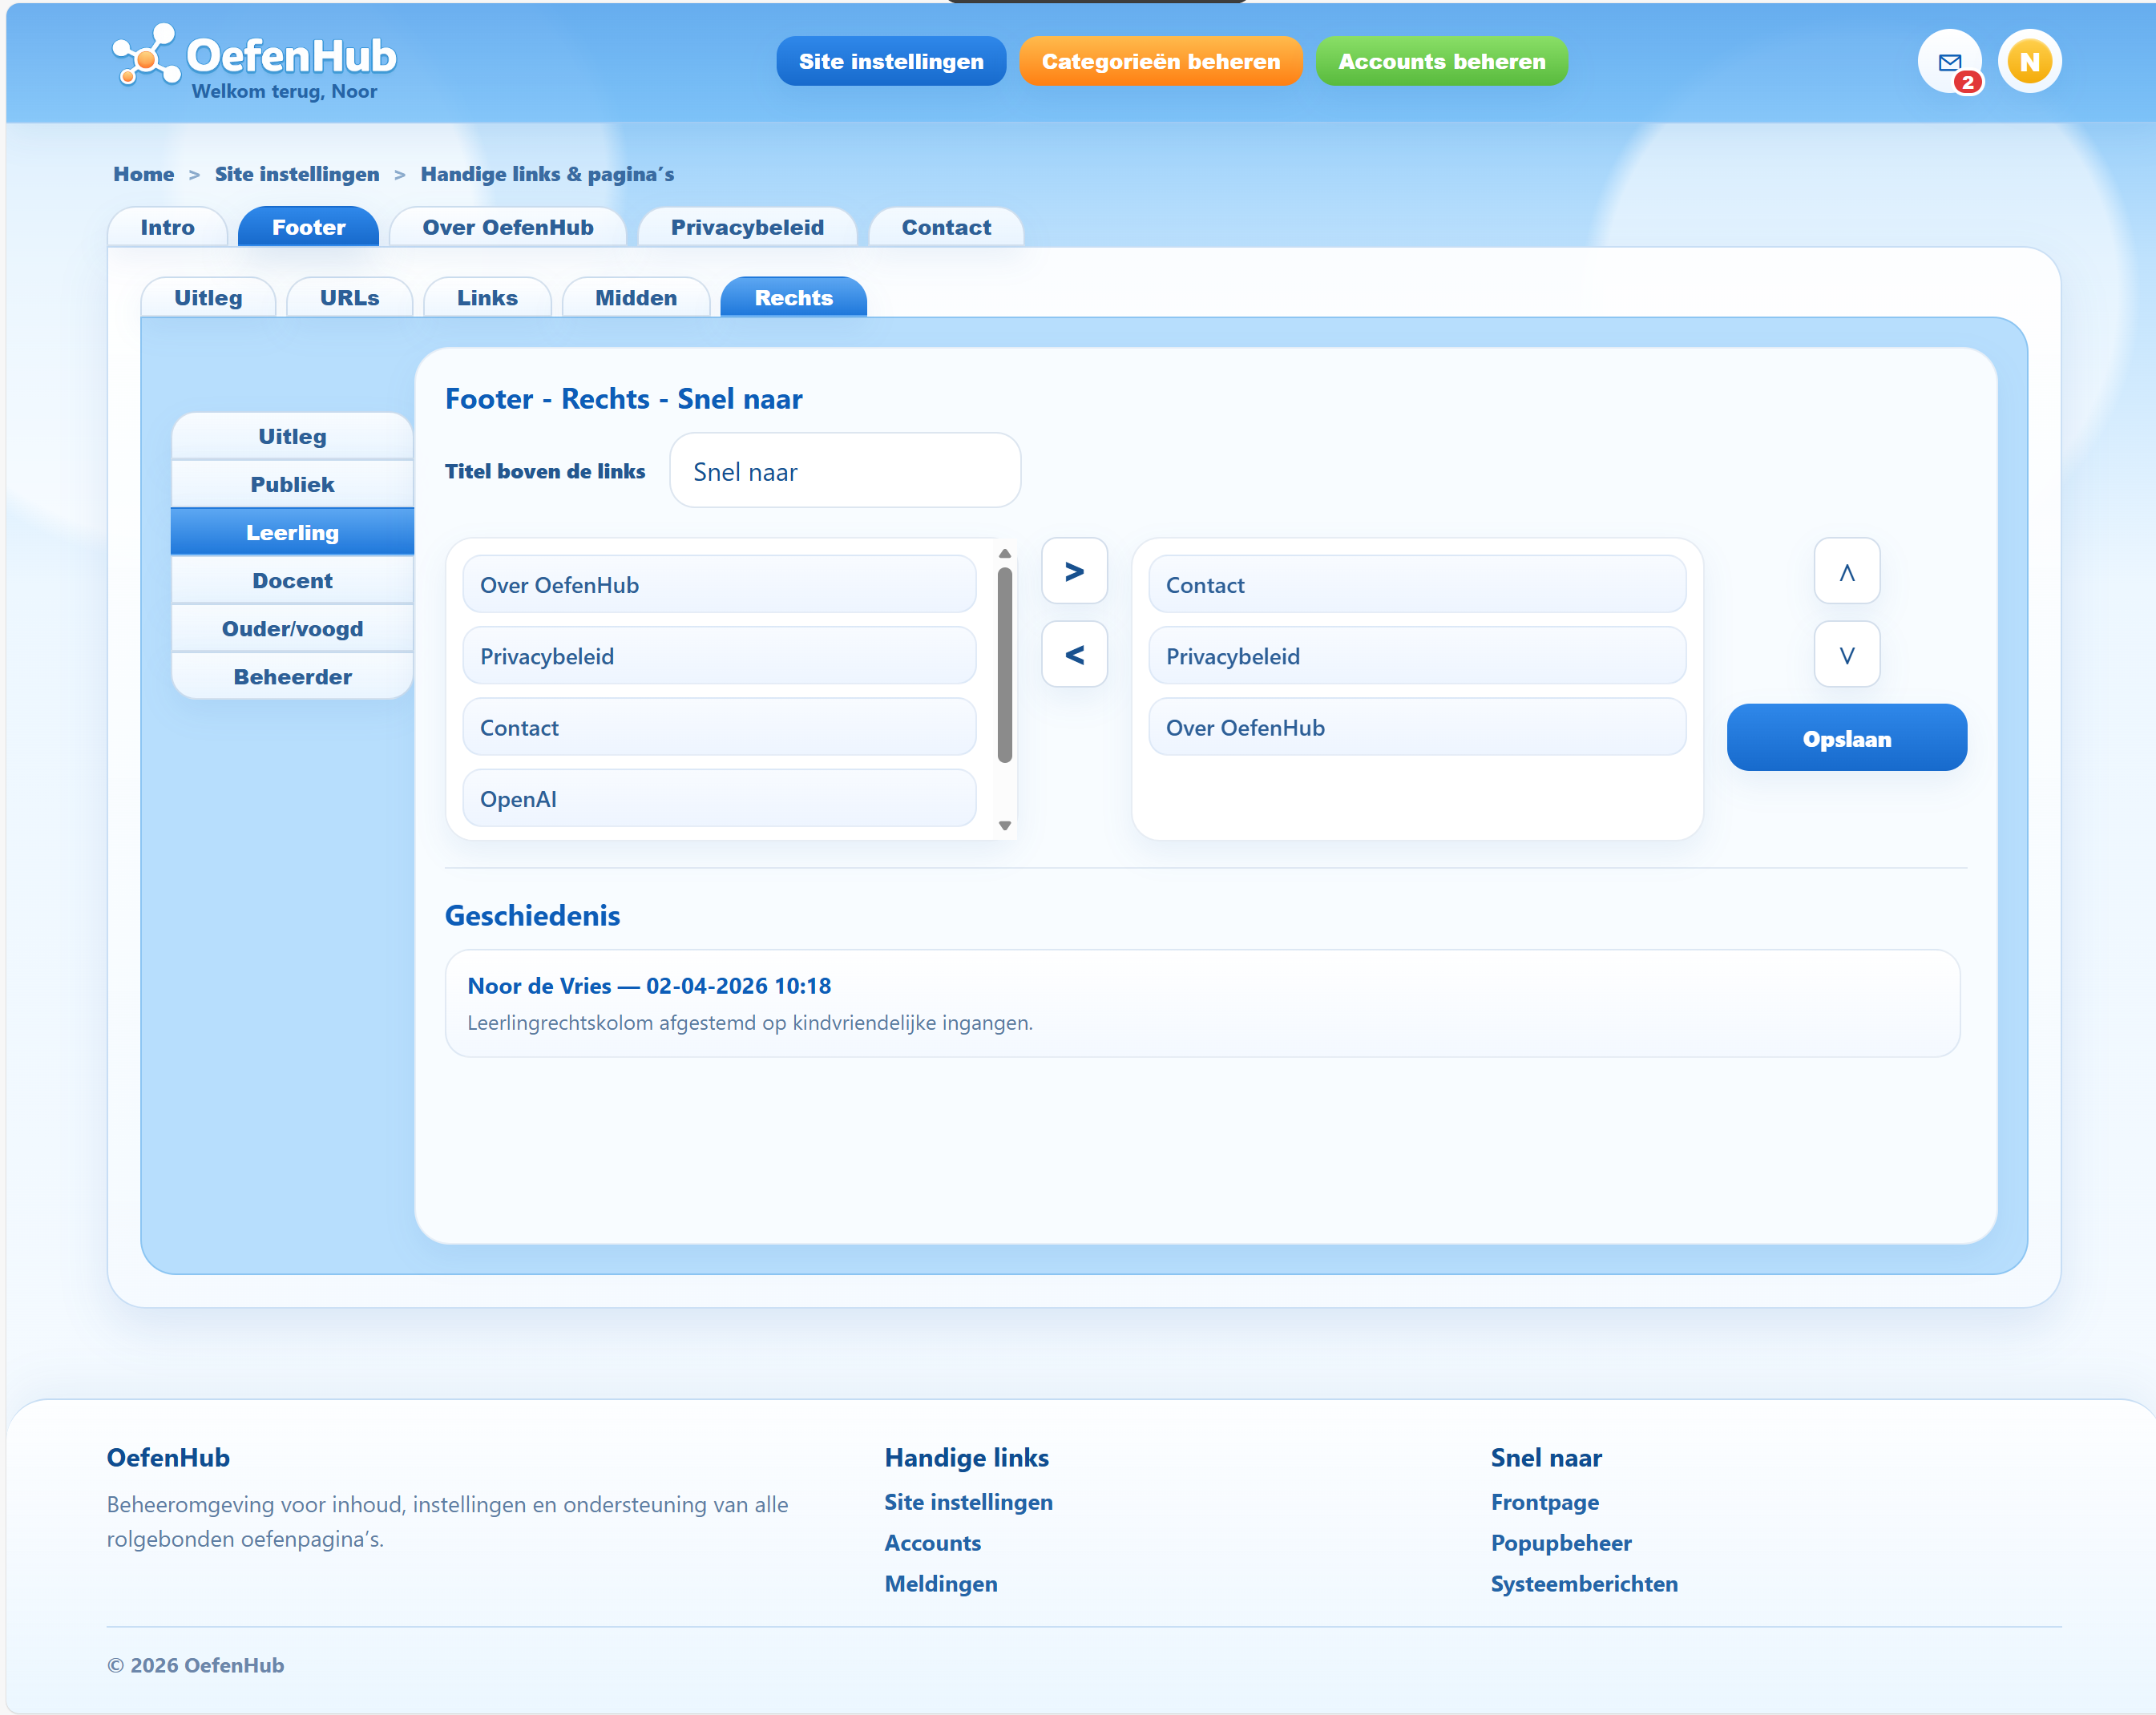The width and height of the screenshot is (2156, 1715).
Task: Open Categorieën beheren
Action: 1160,61
